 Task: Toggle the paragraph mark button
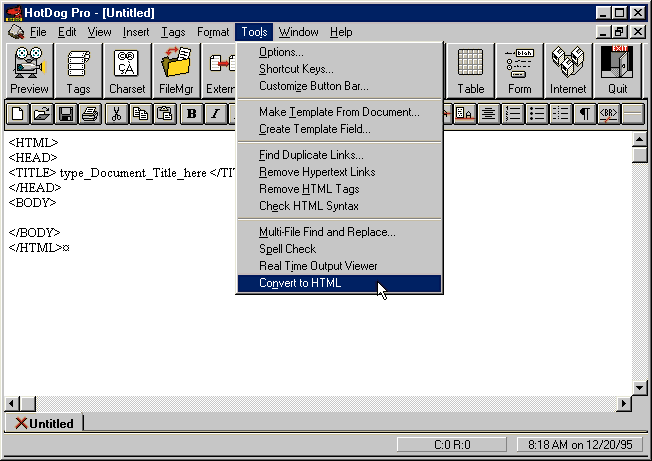coord(584,114)
